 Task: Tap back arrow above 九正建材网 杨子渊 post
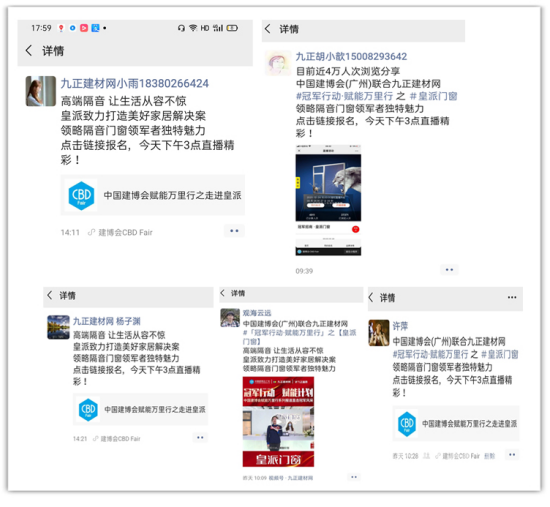tap(50, 295)
